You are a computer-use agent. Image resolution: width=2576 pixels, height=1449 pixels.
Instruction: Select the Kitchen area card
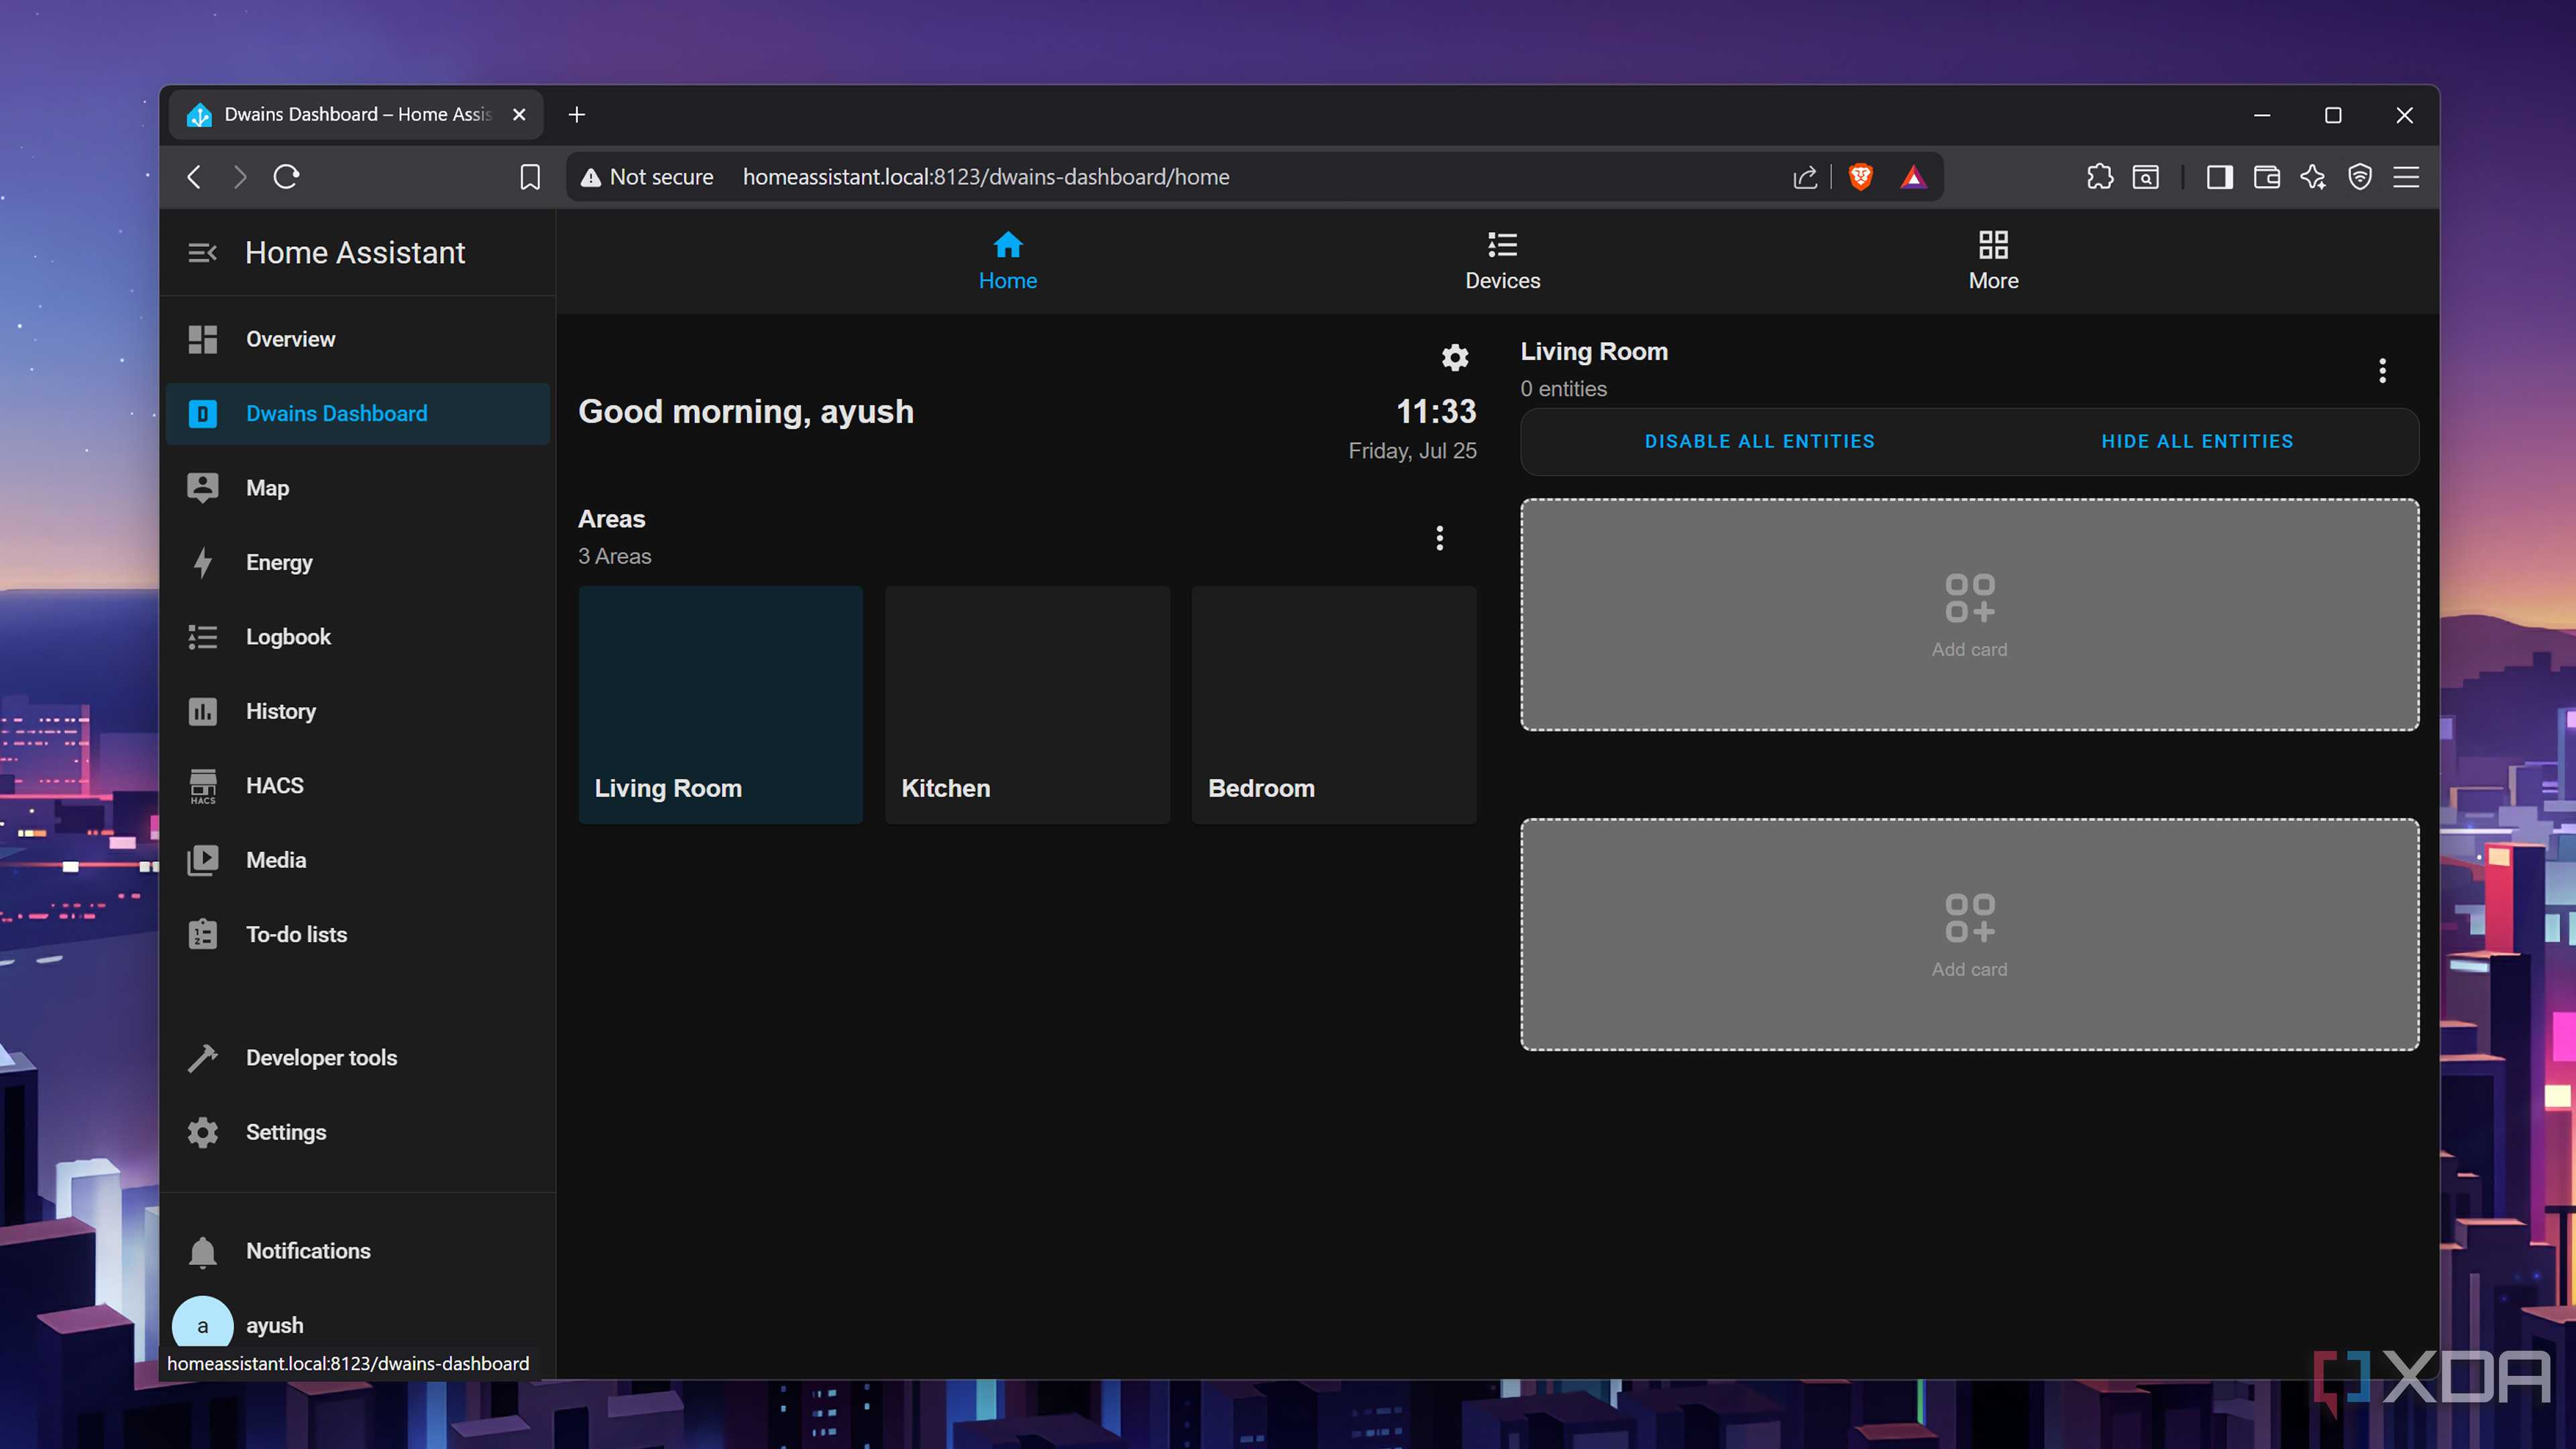[x=1027, y=705]
